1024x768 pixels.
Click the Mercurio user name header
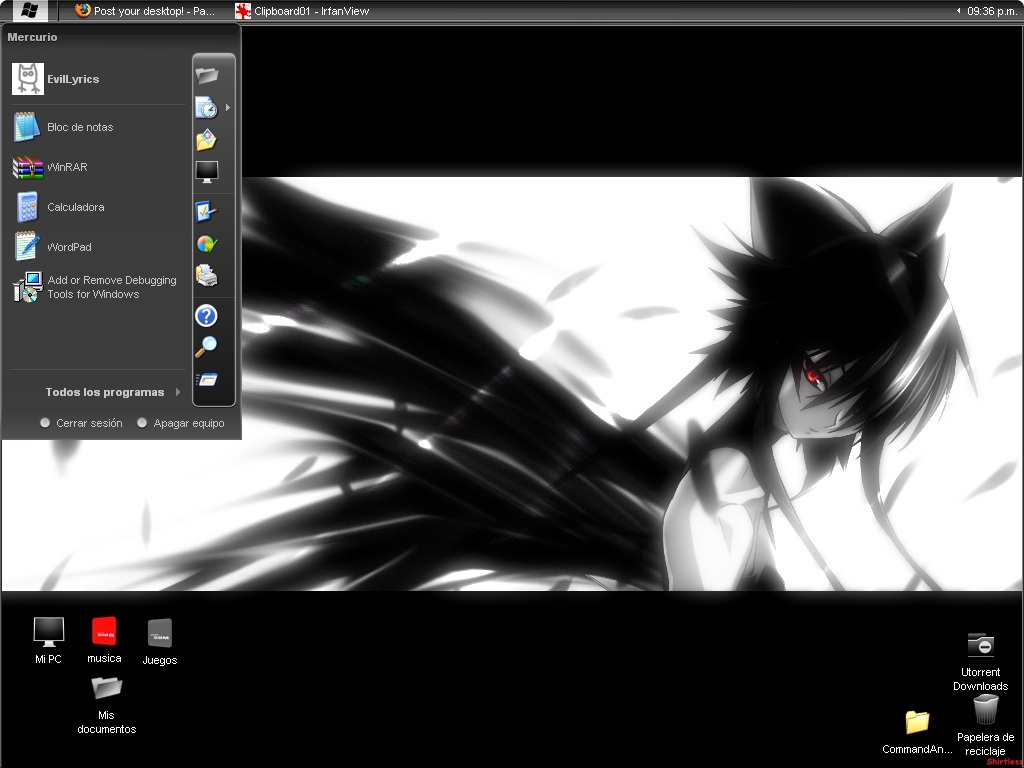pyautogui.click(x=32, y=37)
